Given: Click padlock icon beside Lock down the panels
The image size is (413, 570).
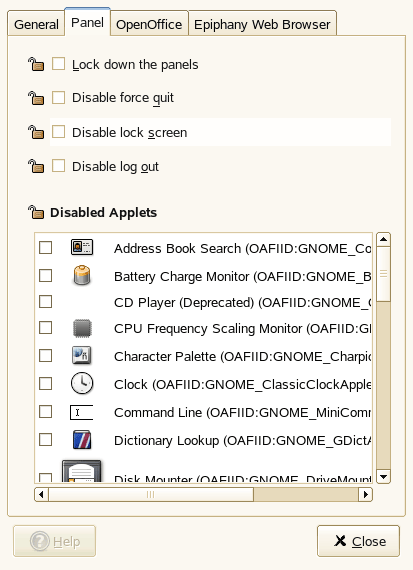Looking at the screenshot, I should tap(36, 64).
